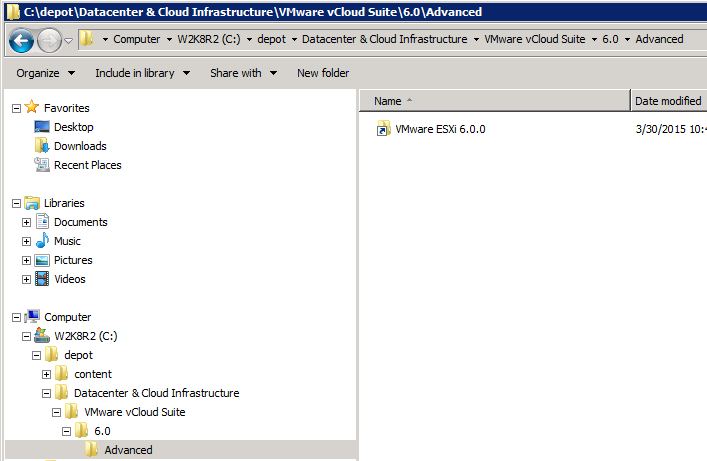707x461 pixels.
Task: Open the Organize dropdown menu
Action: (45, 73)
